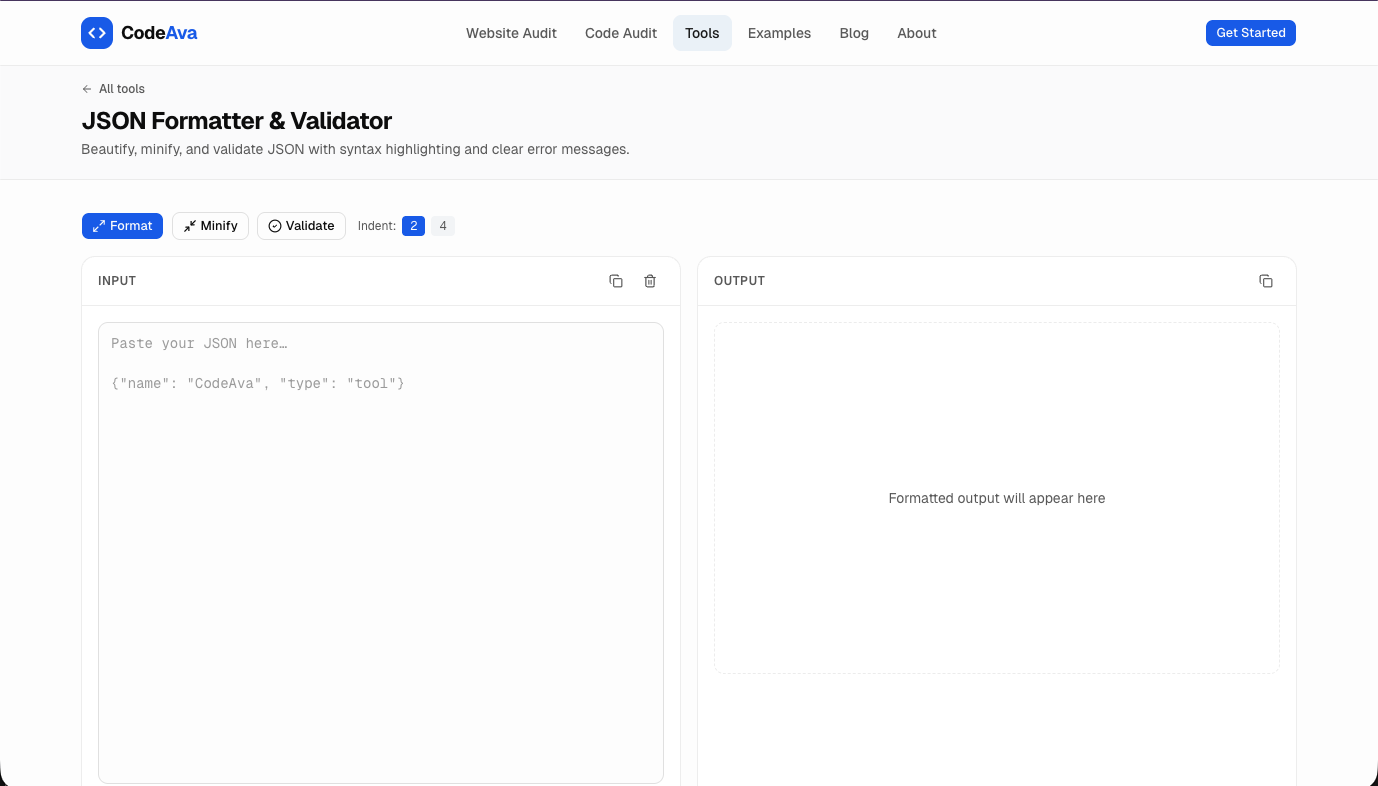The image size is (1378, 786).
Task: Toggle the Format mode button
Action: pyautogui.click(x=122, y=225)
